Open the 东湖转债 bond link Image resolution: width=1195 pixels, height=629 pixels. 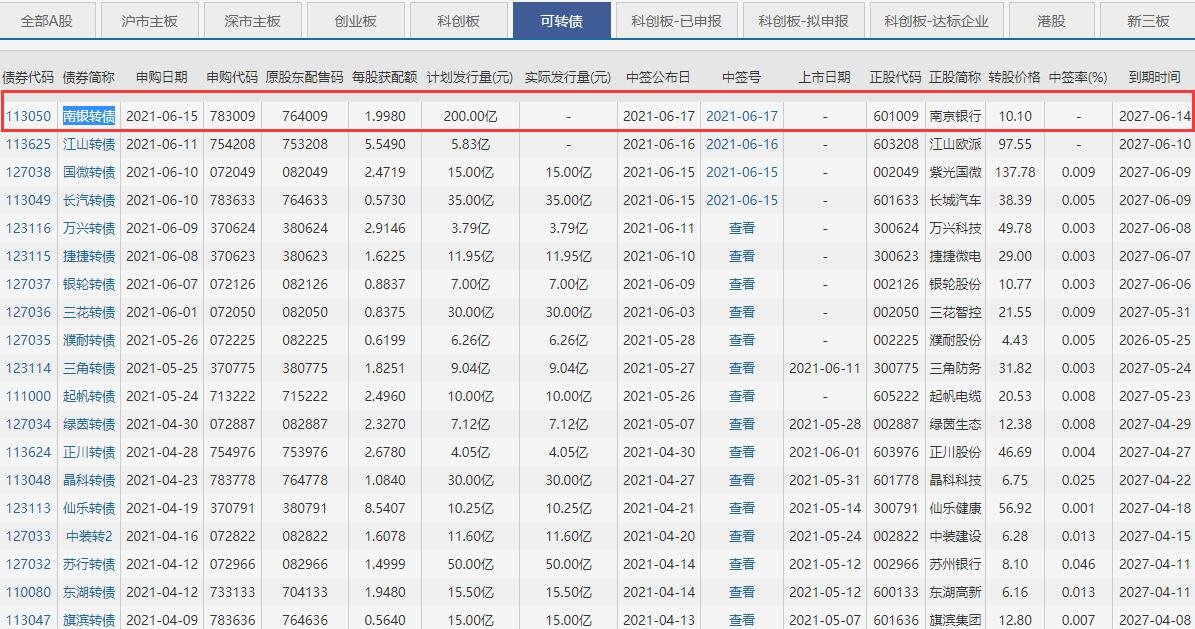tap(89, 592)
